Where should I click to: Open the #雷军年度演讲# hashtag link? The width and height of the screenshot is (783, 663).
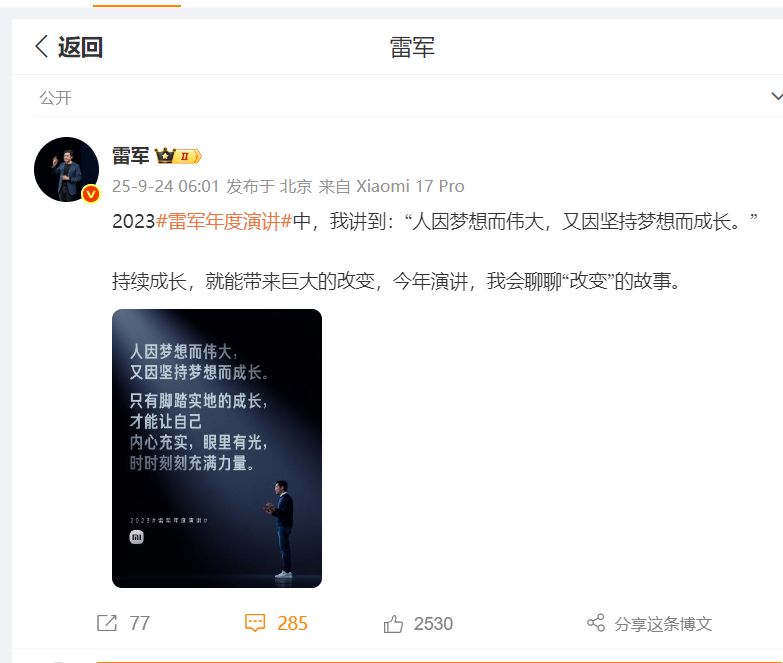click(x=224, y=221)
